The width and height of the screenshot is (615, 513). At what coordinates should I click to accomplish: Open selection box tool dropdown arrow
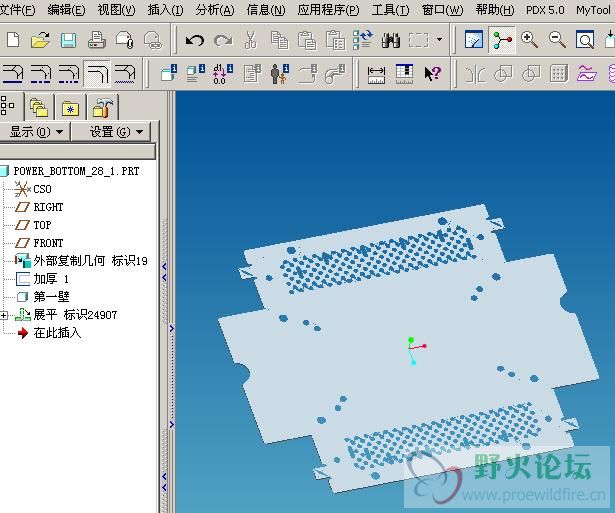click(x=440, y=40)
